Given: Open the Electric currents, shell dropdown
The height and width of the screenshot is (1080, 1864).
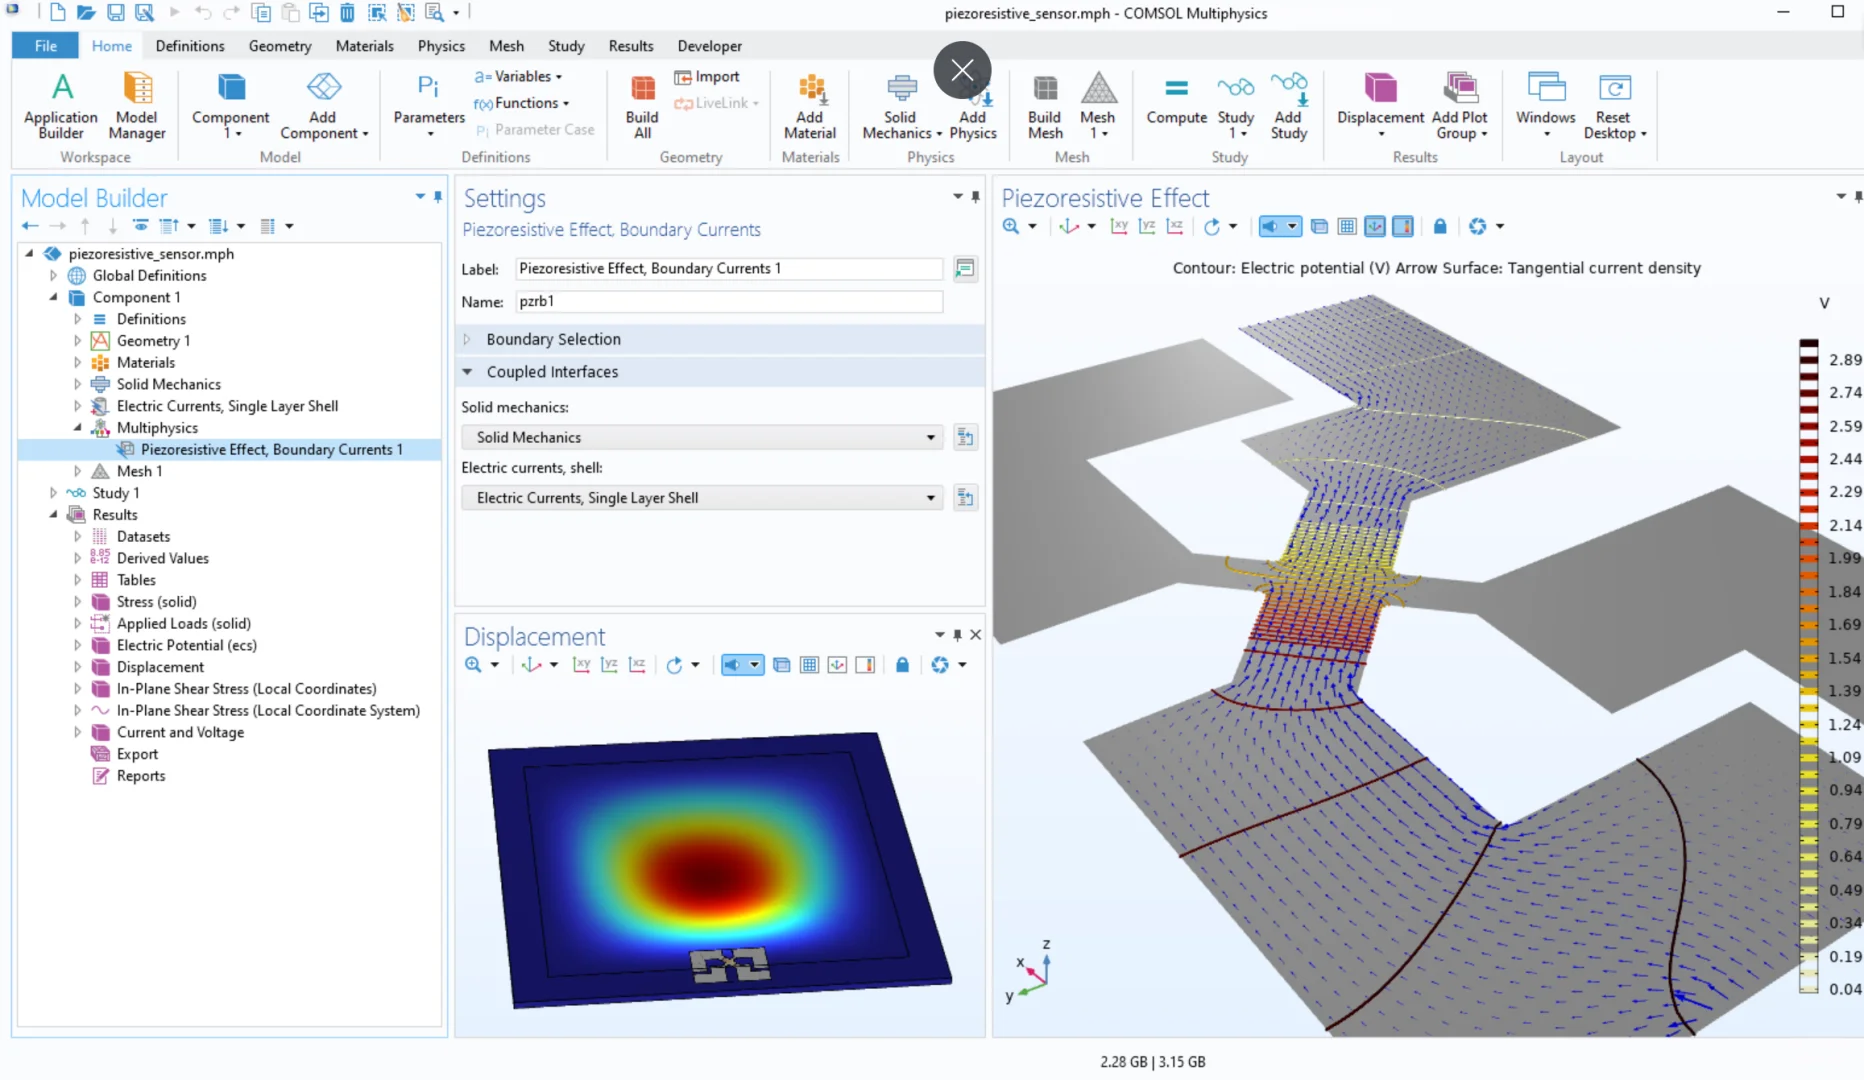Looking at the screenshot, I should pos(702,497).
